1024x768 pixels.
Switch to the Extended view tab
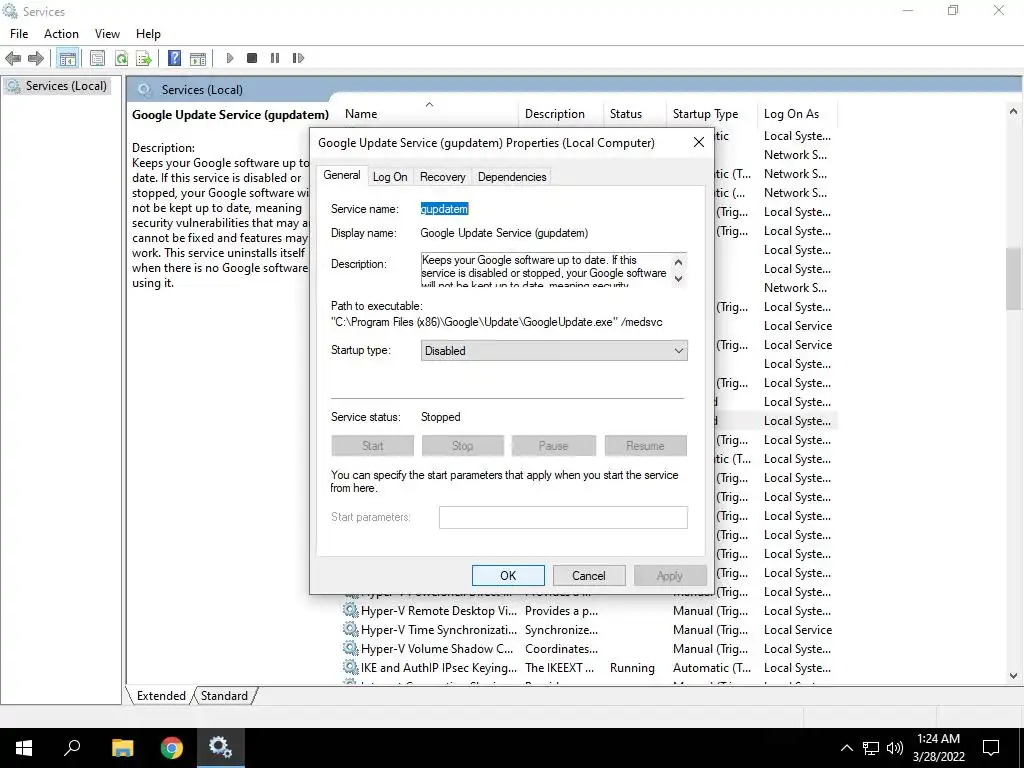pyautogui.click(x=161, y=696)
